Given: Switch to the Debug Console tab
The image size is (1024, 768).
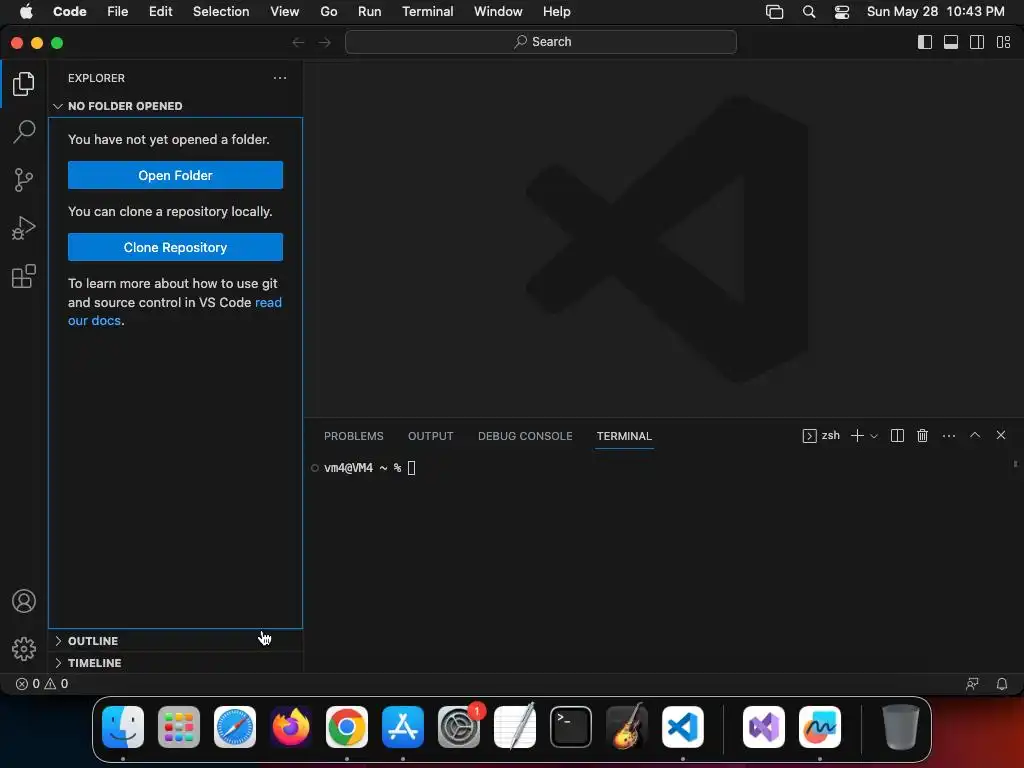Looking at the screenshot, I should pyautogui.click(x=525, y=436).
